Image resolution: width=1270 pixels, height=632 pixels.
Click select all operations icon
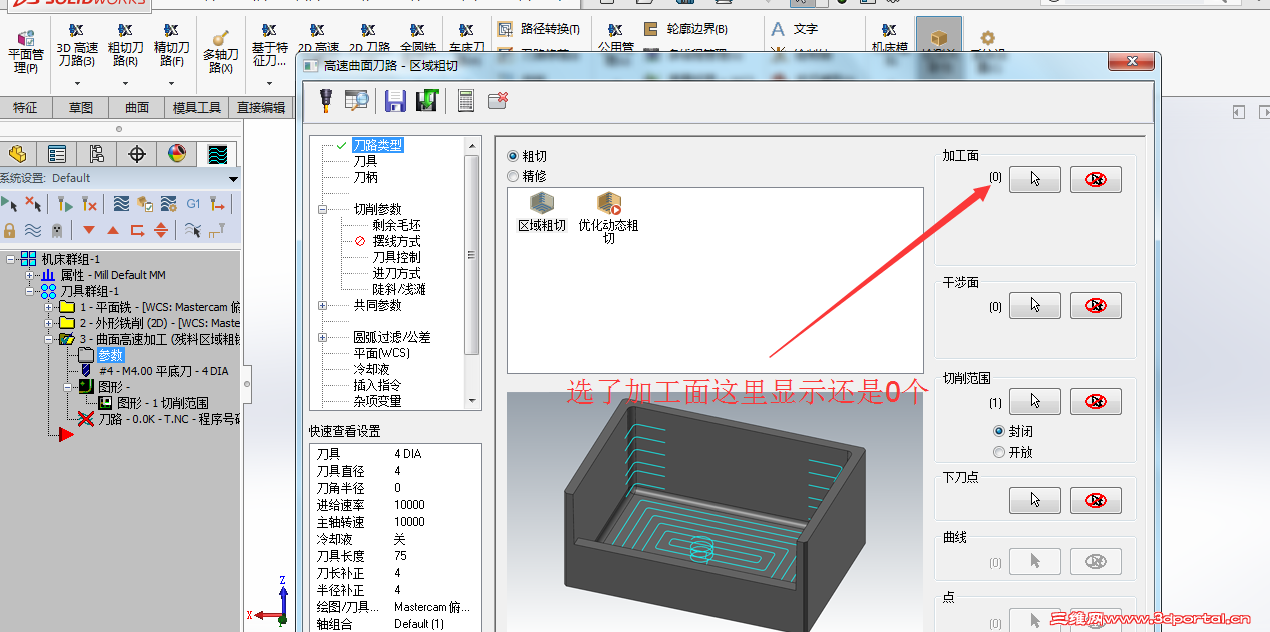(10, 204)
